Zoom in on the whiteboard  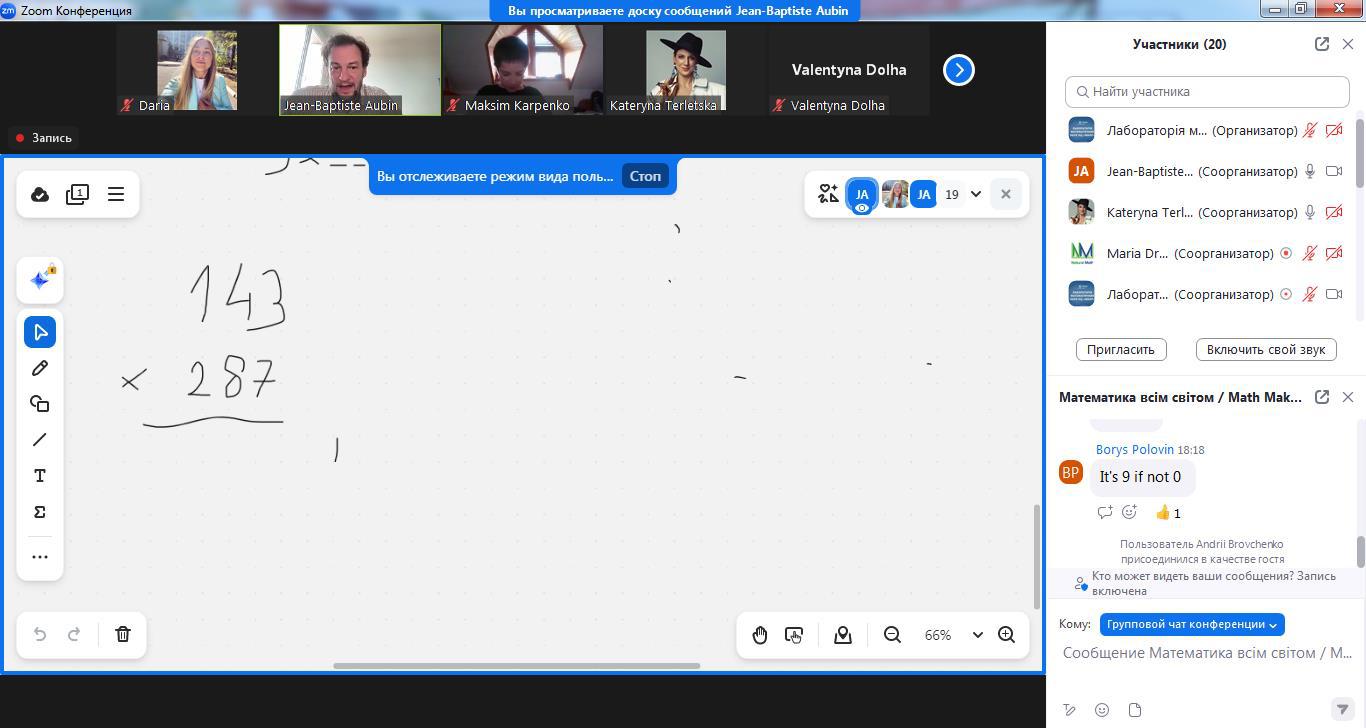1006,635
